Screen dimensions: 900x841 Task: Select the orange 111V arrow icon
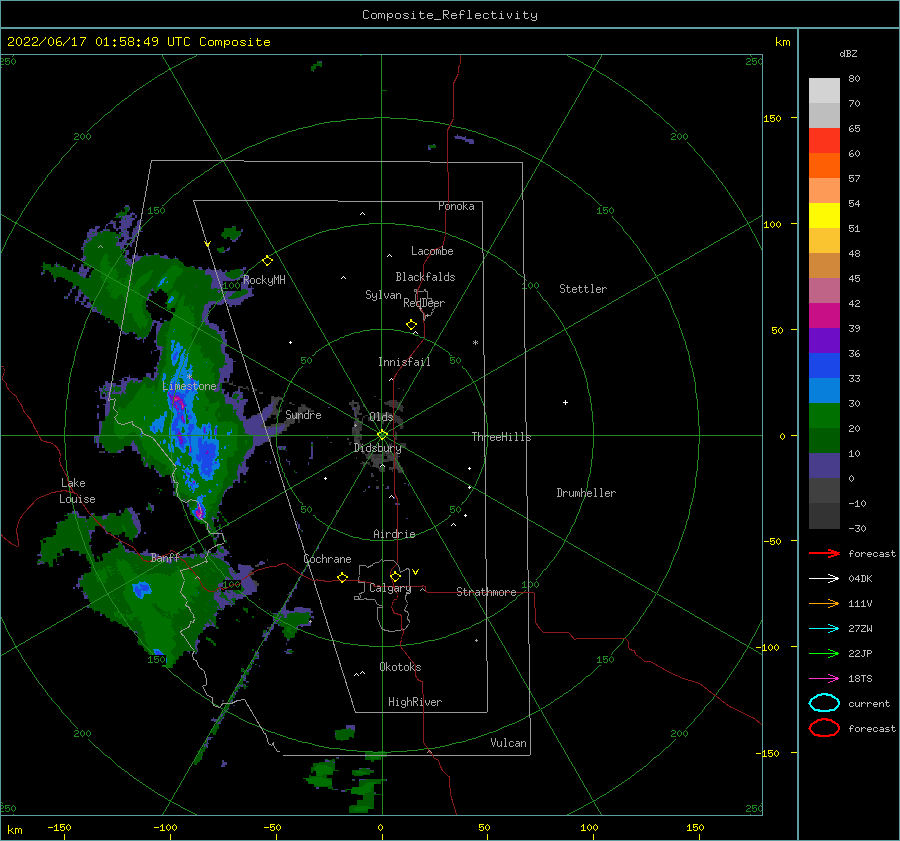[824, 603]
